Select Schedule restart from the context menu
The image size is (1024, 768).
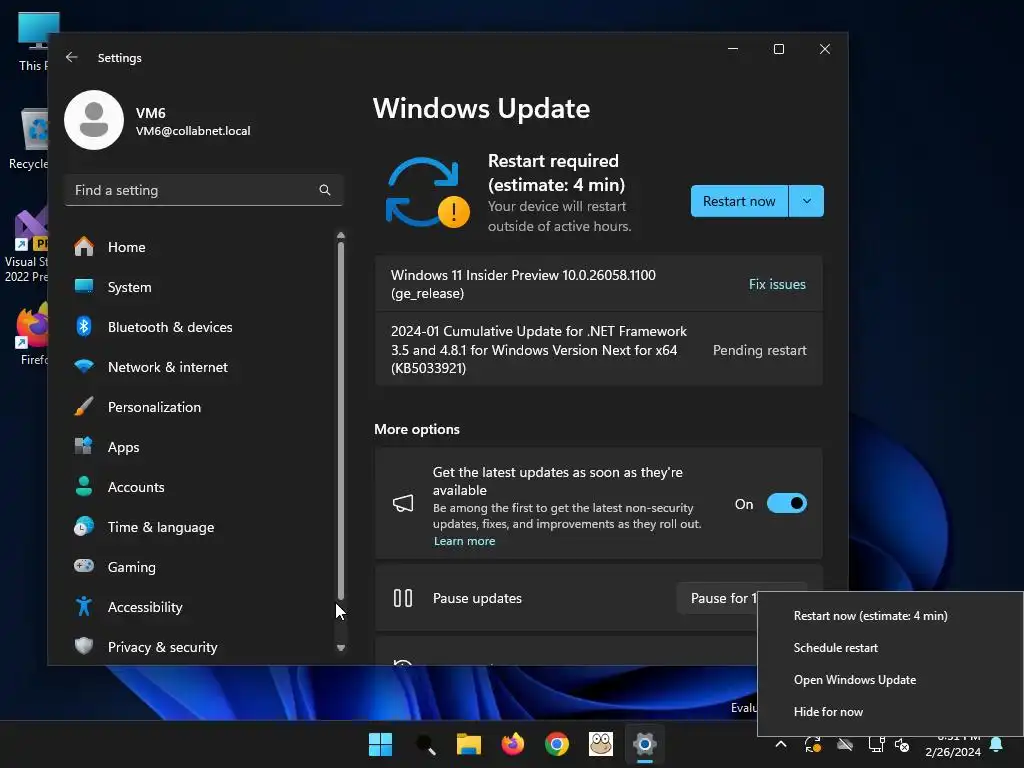[835, 648]
